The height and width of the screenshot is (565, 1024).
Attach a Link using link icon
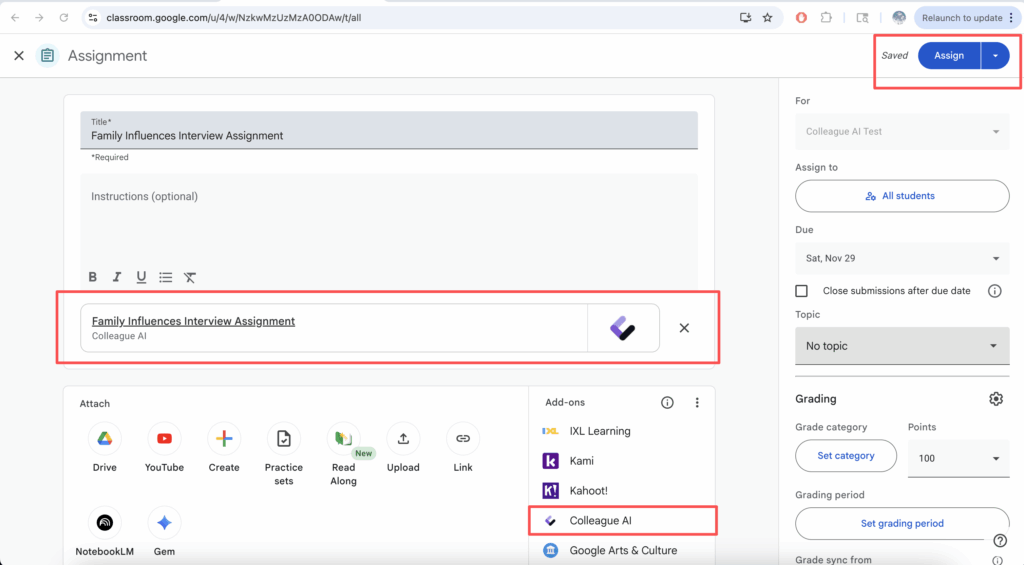point(463,438)
